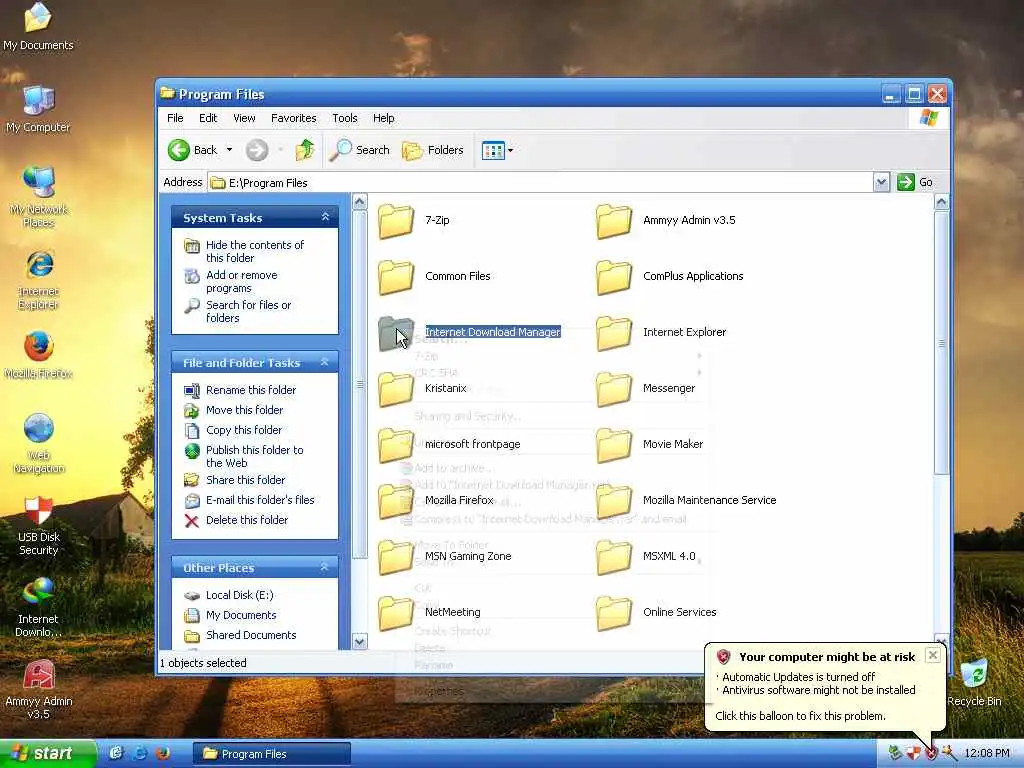
Task: Click Publish this folder to the Web
Action: pyautogui.click(x=254, y=456)
